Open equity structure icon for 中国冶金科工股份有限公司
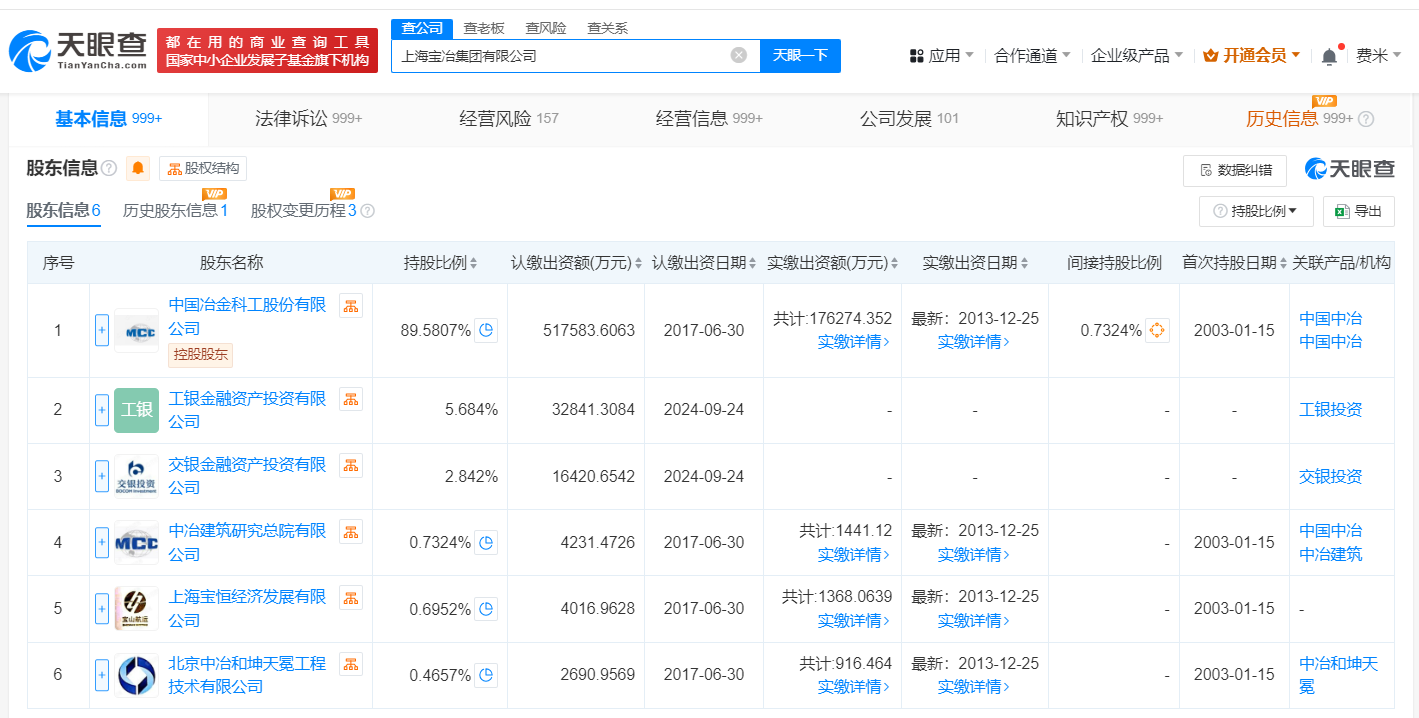The image size is (1419, 718). point(351,306)
